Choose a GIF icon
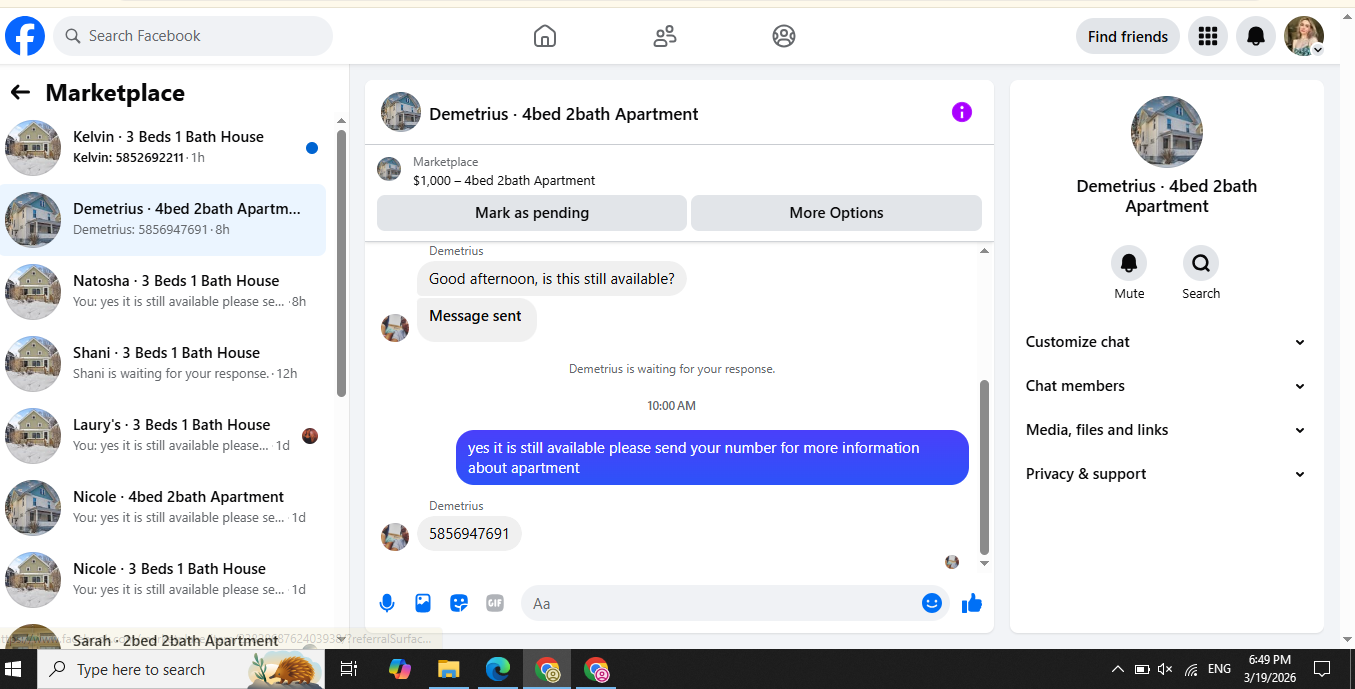1355x689 pixels. [494, 603]
